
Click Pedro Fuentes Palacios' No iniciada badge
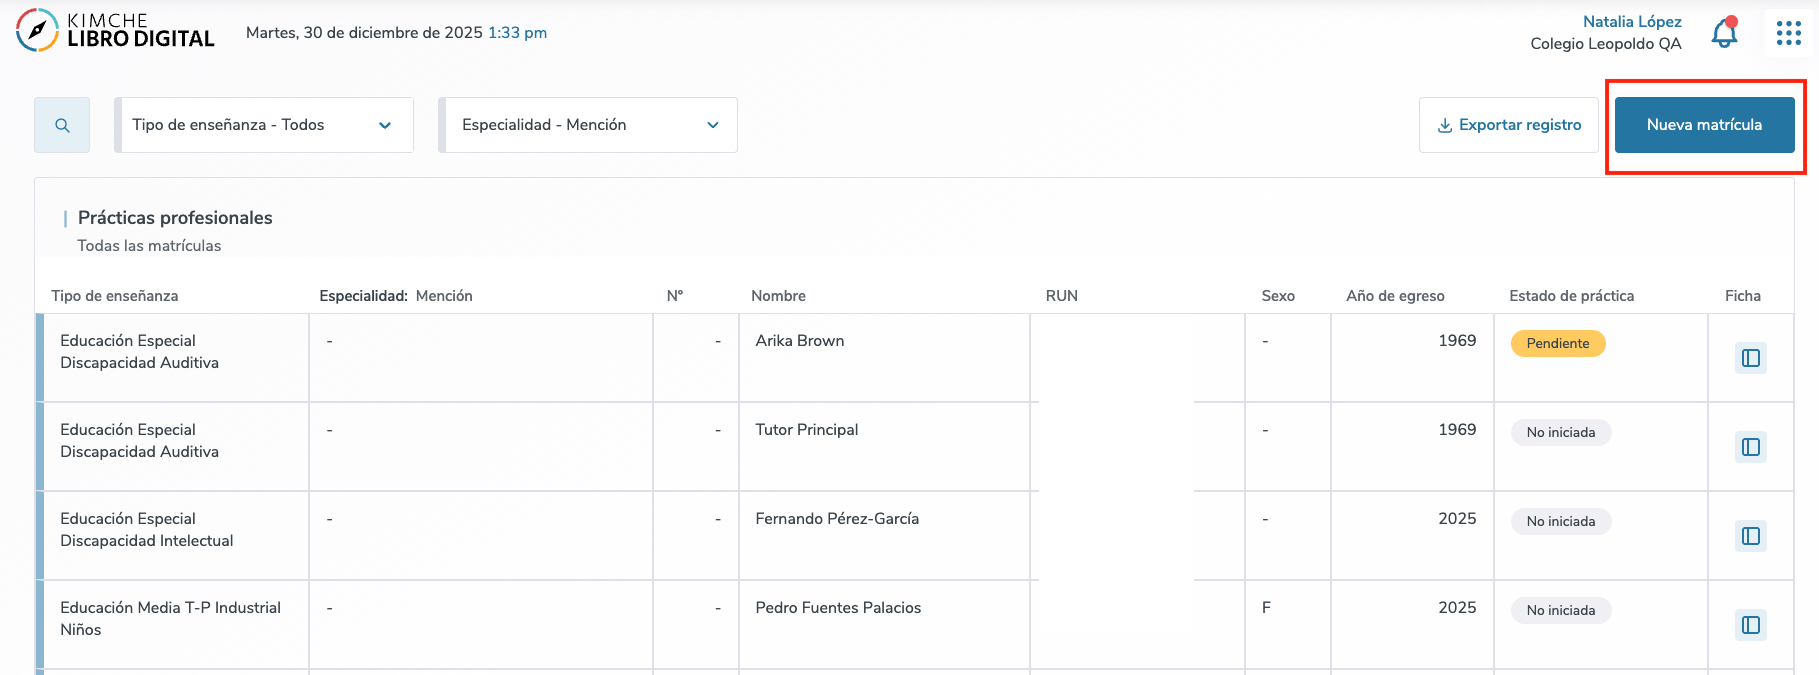(1560, 610)
